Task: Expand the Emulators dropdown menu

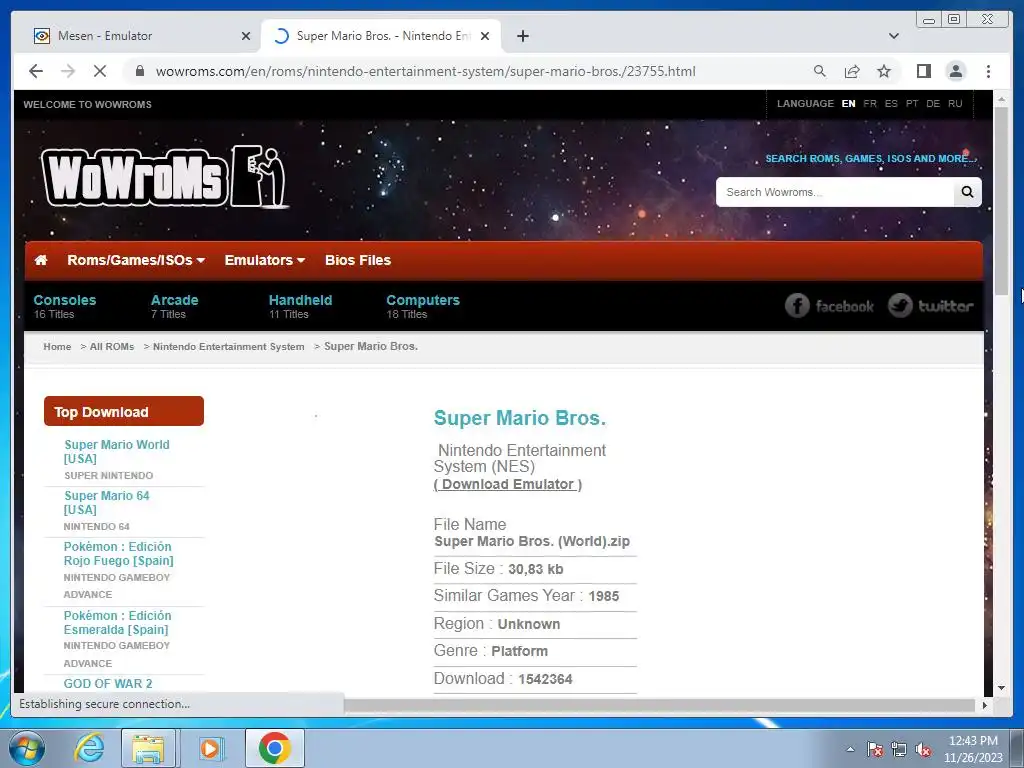Action: 264,260
